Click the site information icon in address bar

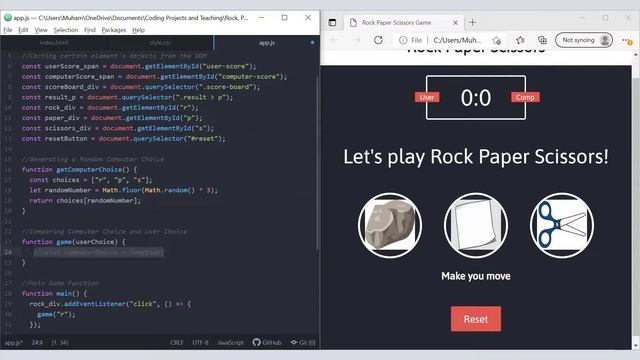(403, 40)
